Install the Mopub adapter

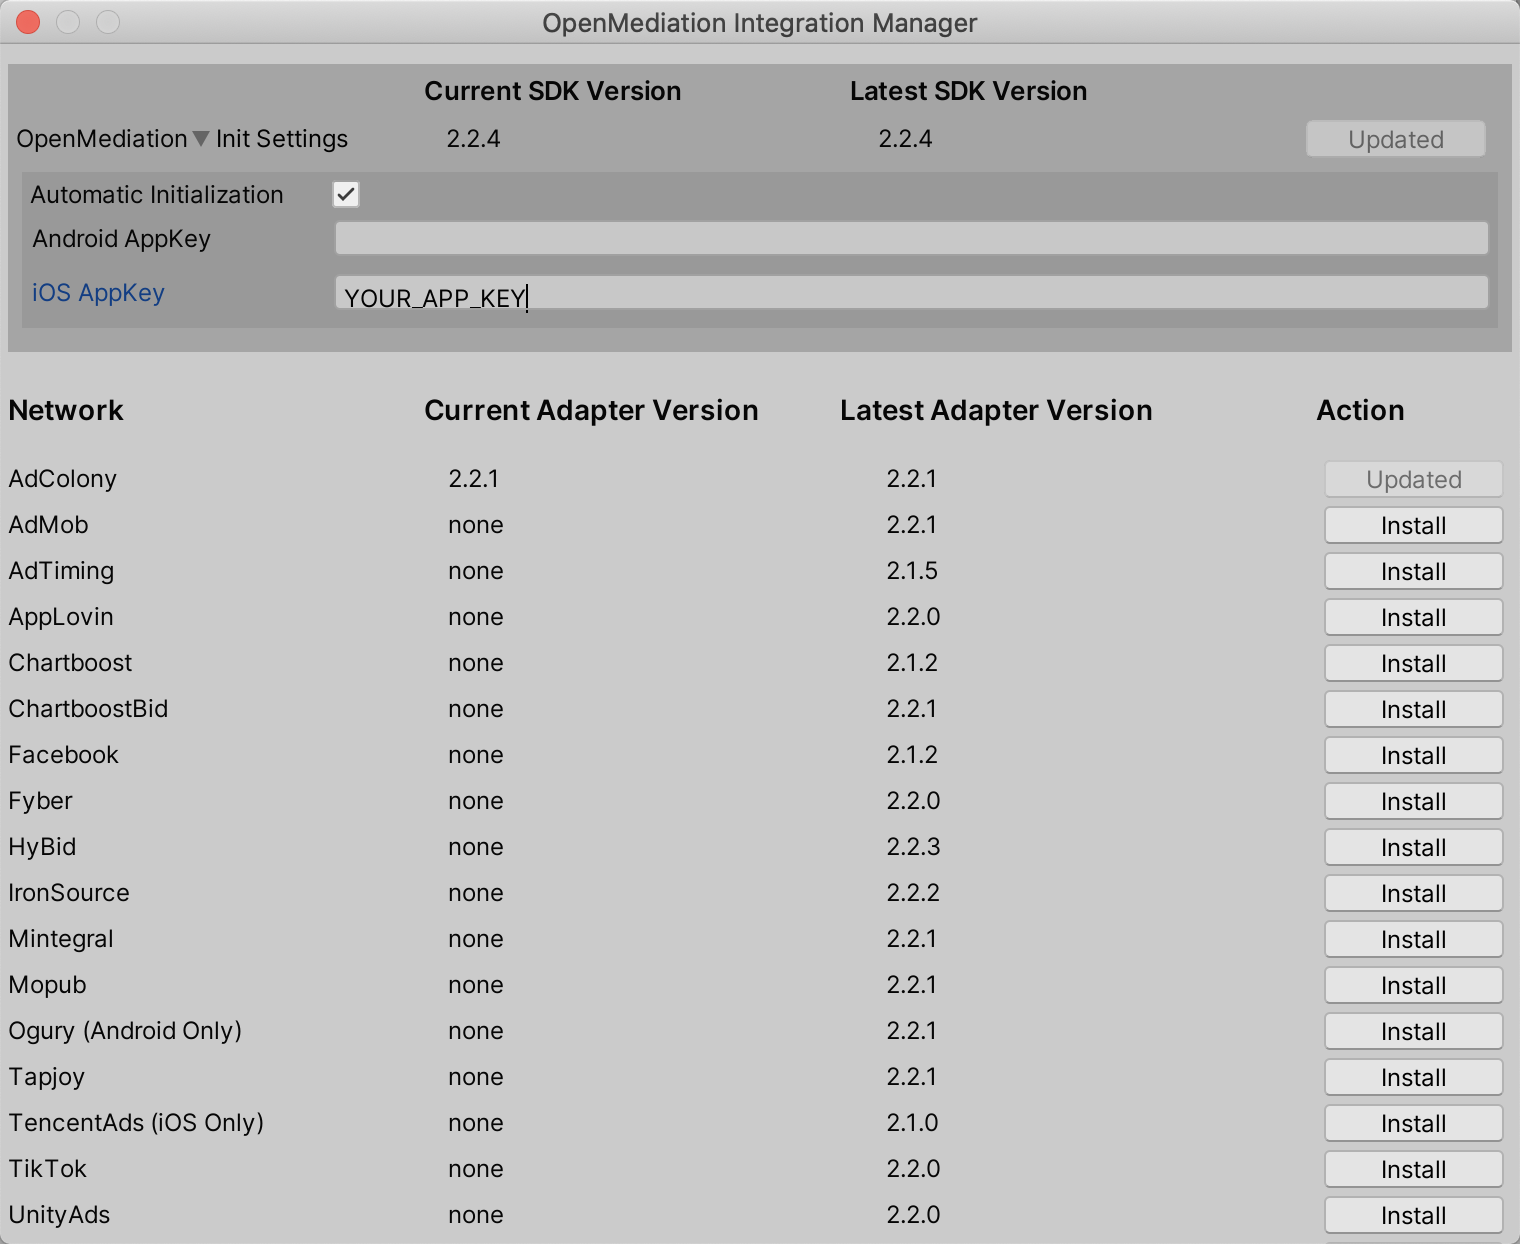click(x=1413, y=985)
